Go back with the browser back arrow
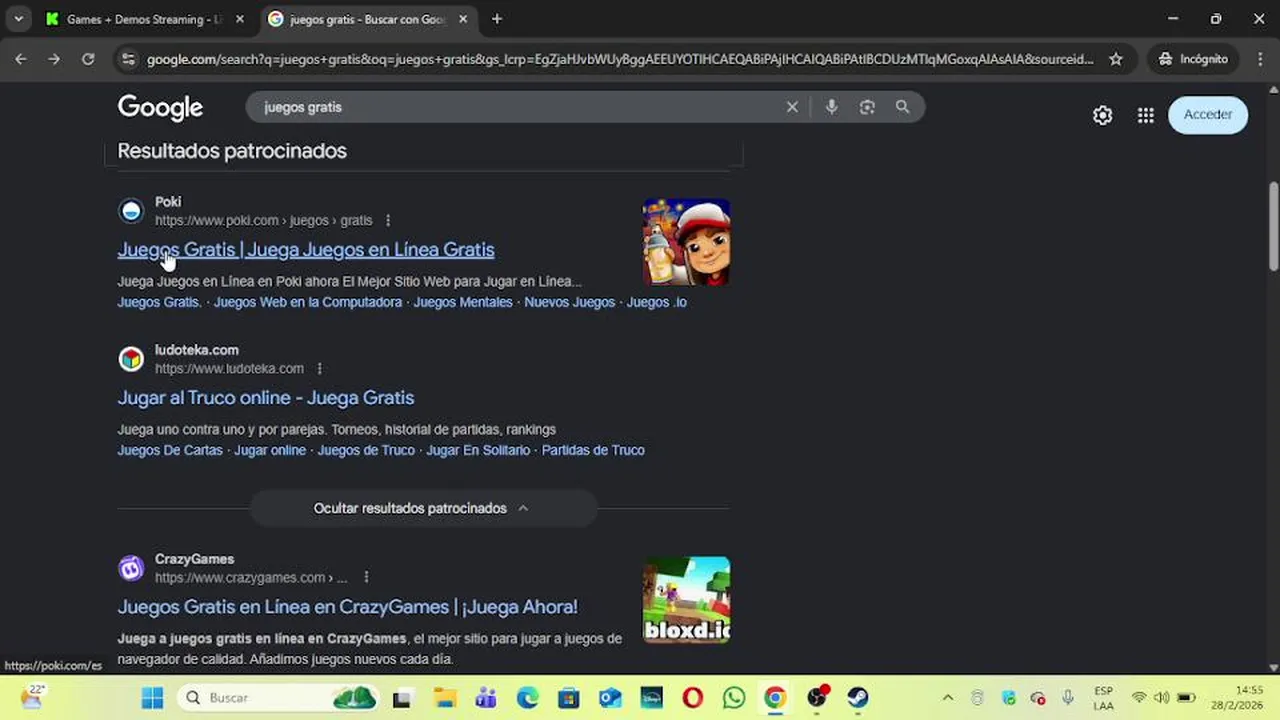The width and height of the screenshot is (1280, 720). (20, 59)
